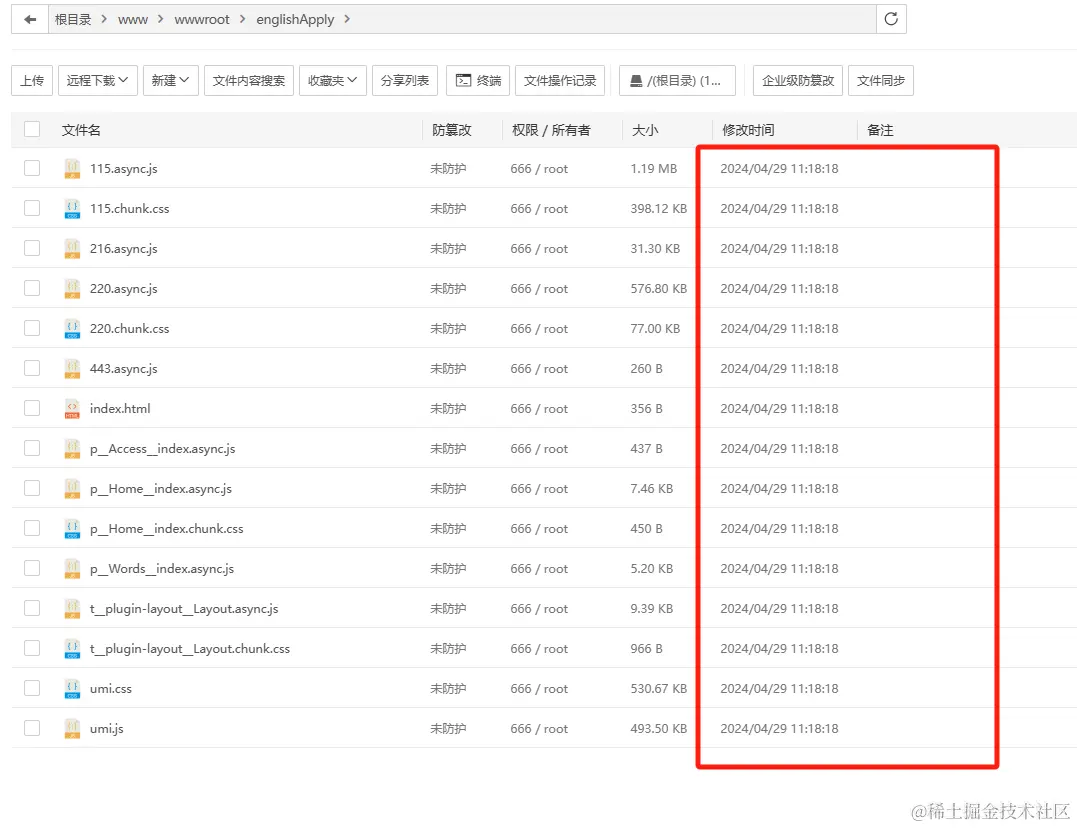
Task: Check the box for 115.async.js
Action: [32, 168]
